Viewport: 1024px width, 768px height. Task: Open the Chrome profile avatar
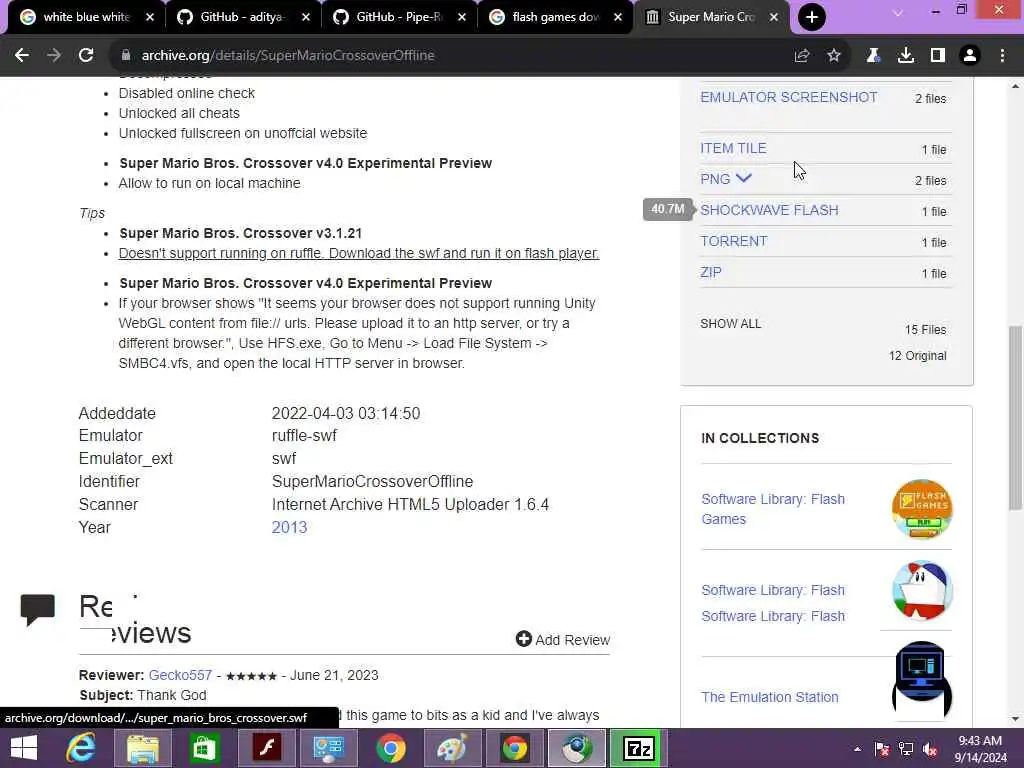coord(970,56)
